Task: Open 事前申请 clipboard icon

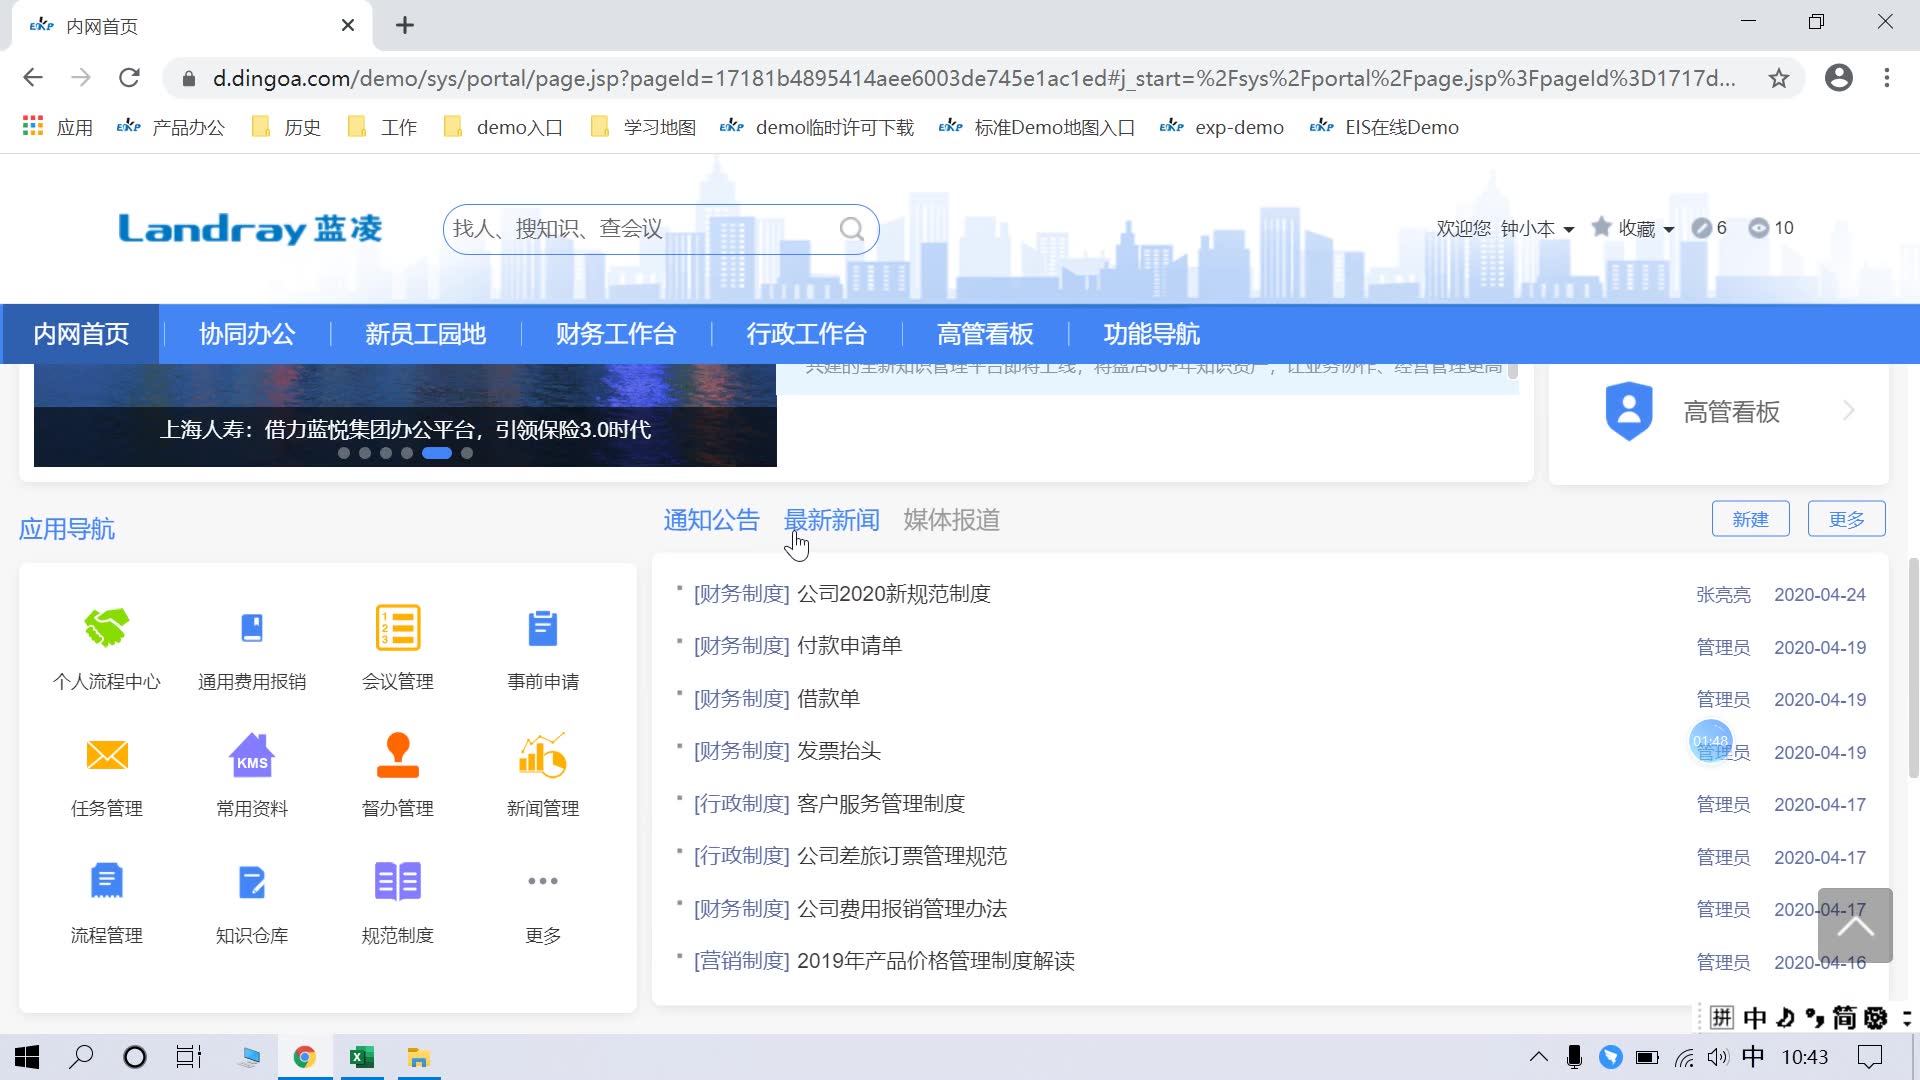Action: click(543, 628)
